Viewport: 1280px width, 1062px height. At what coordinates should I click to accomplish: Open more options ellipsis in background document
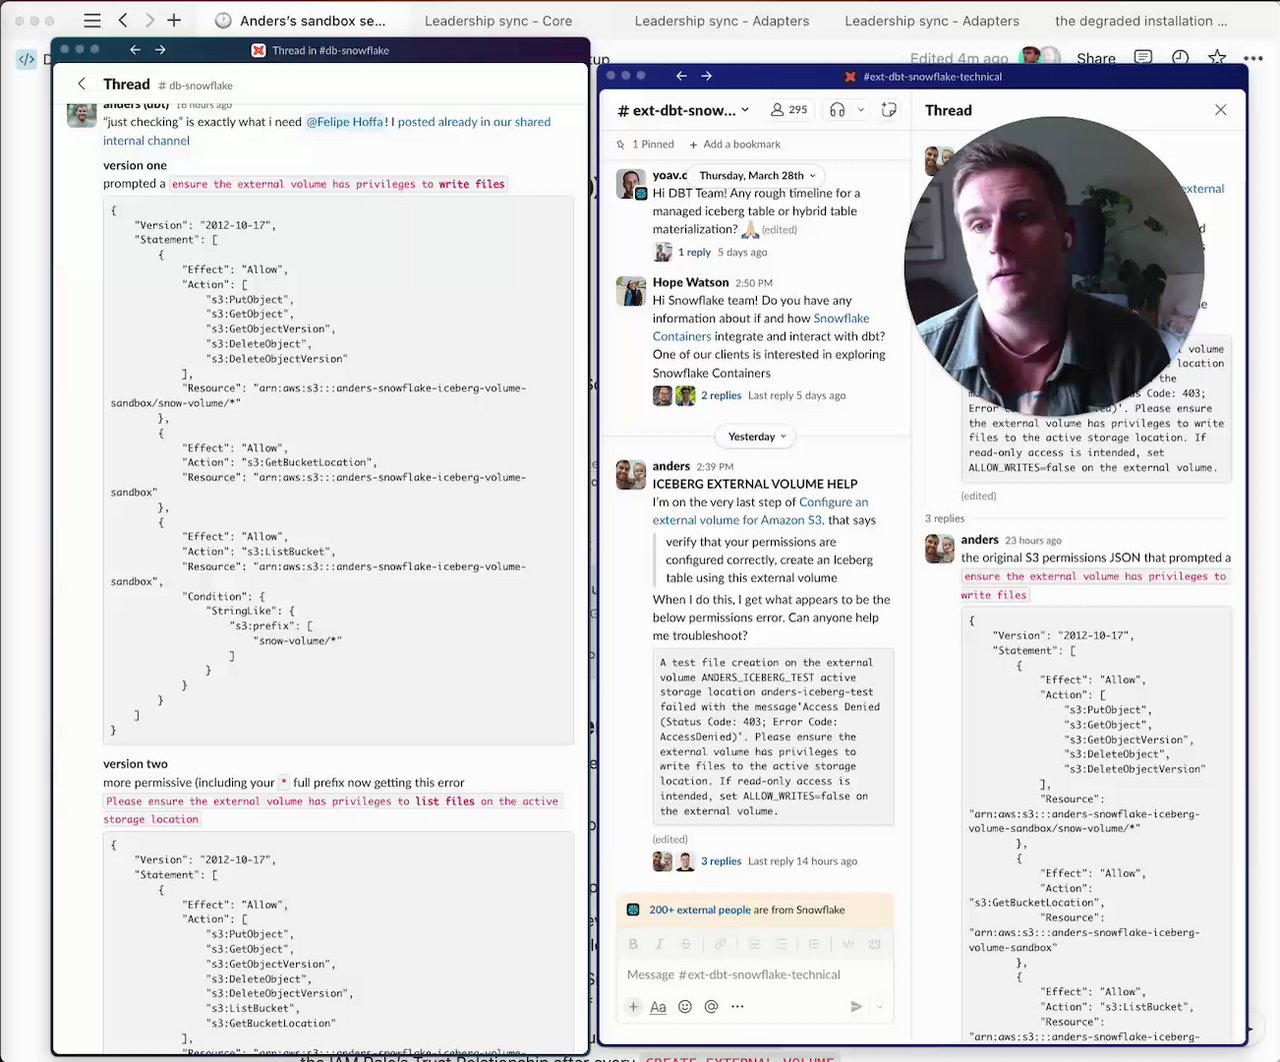[1253, 58]
